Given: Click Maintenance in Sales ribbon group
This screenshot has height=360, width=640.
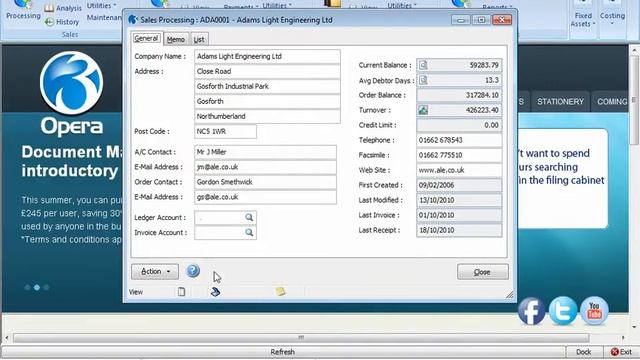Looking at the screenshot, I should pyautogui.click(x=104, y=18).
